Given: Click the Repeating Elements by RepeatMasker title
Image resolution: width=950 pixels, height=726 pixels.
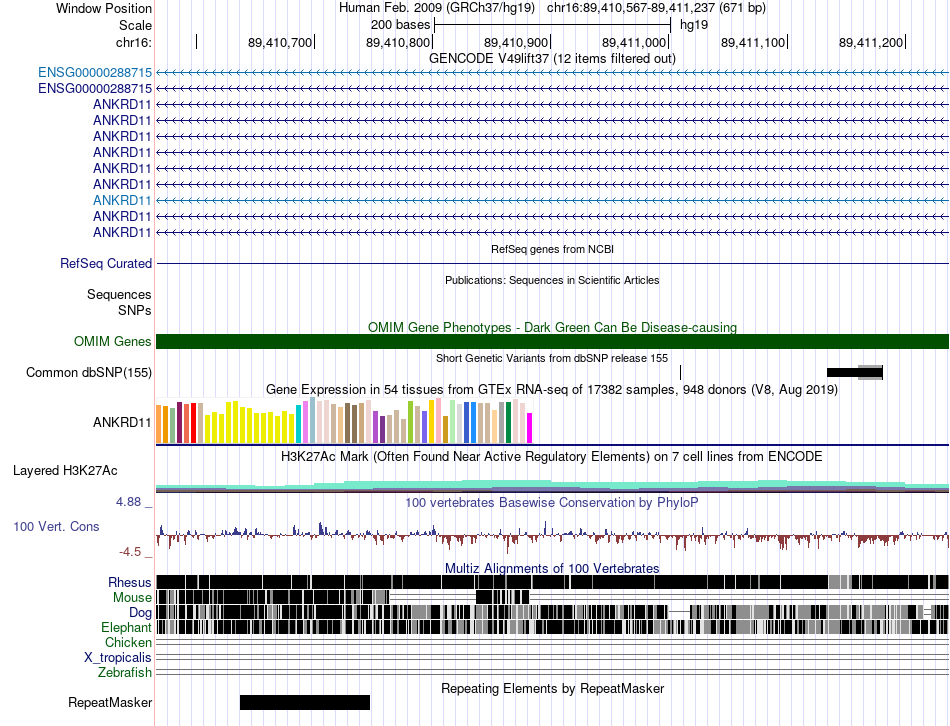Looking at the screenshot, I should [552, 688].
